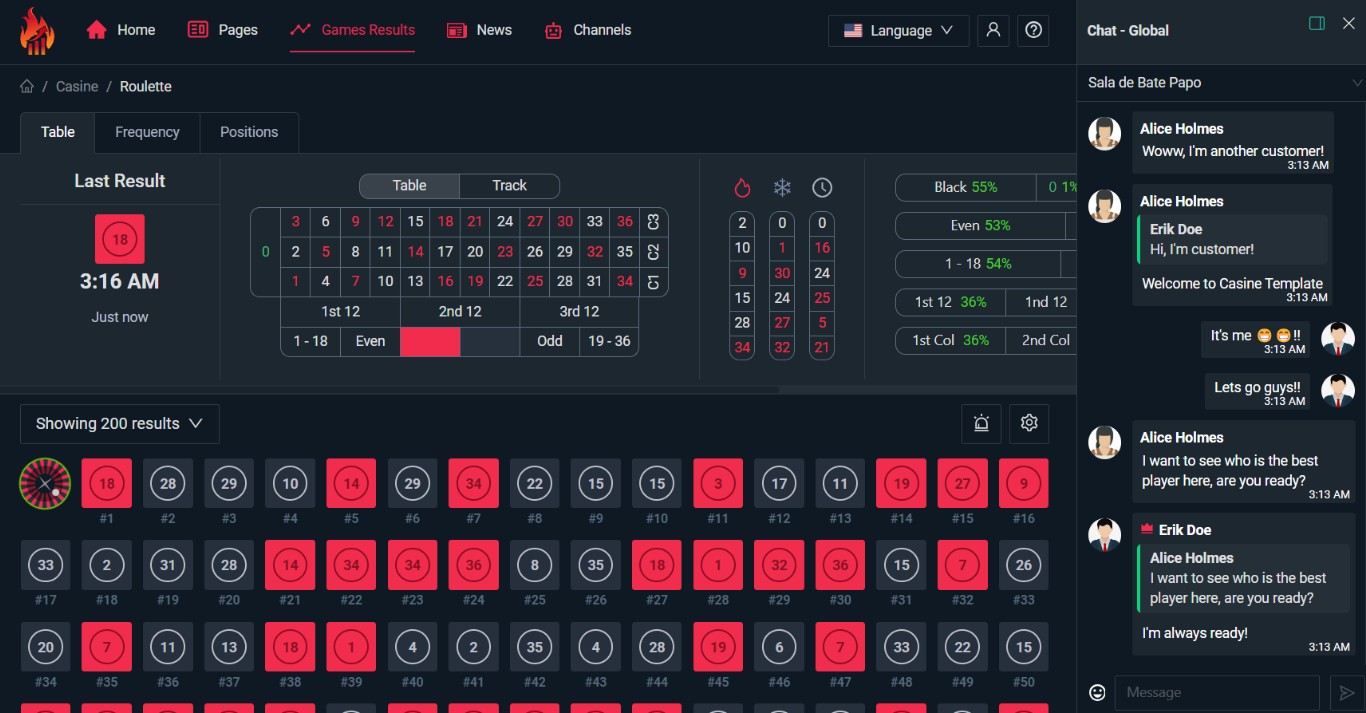Image resolution: width=1366 pixels, height=713 pixels.
Task: Select the hot numbers flame icon
Action: [742, 188]
